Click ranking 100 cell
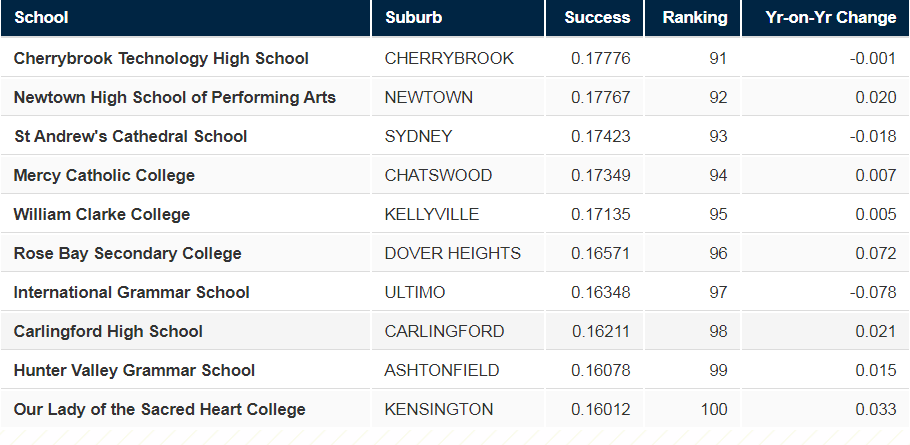 (x=713, y=409)
